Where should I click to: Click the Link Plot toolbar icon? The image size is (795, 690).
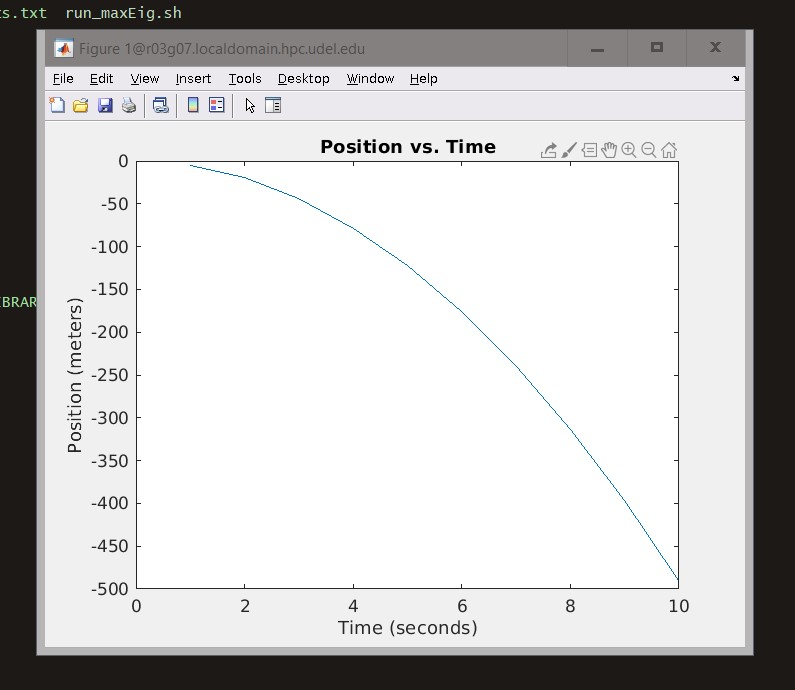pos(160,105)
